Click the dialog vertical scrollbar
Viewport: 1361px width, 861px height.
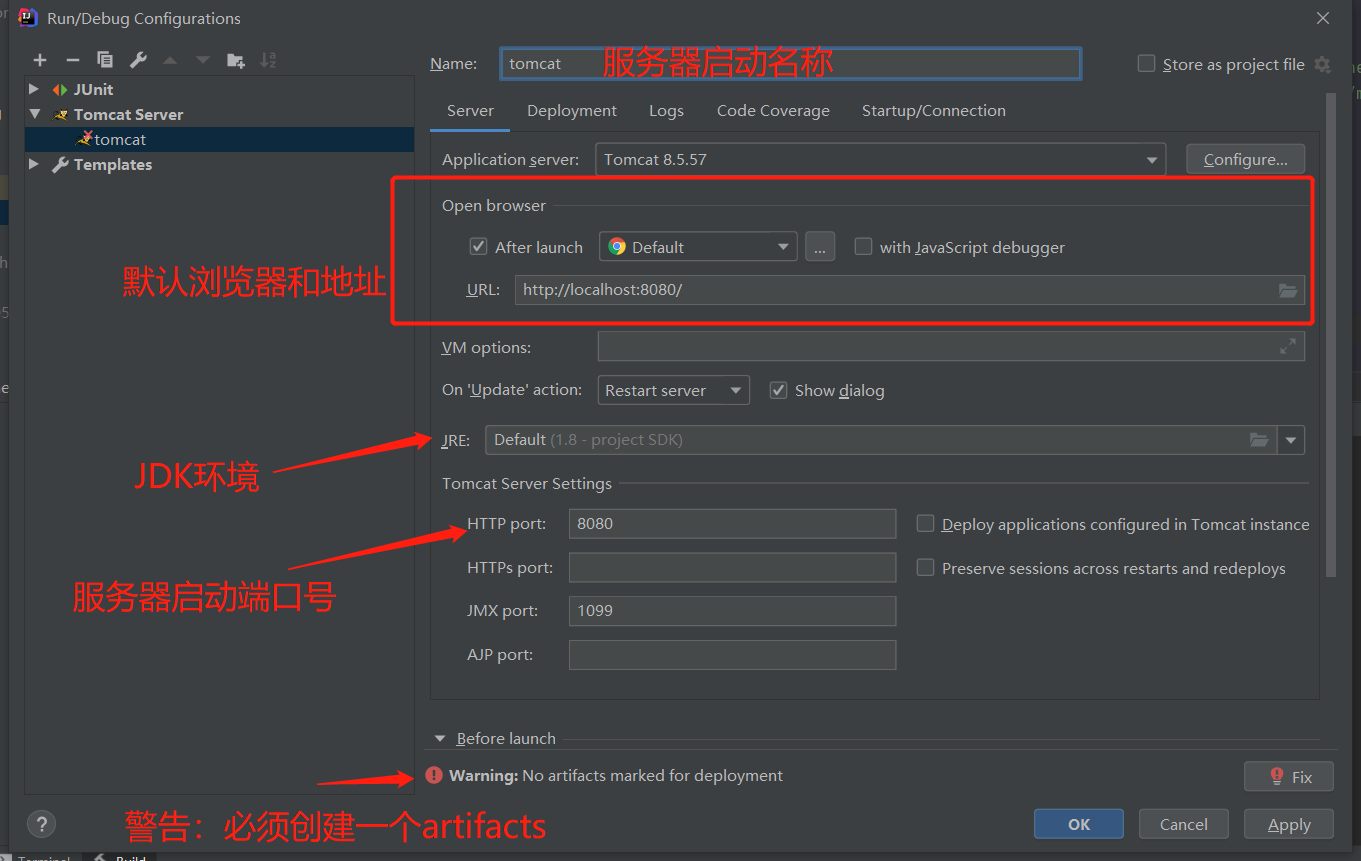1330,335
